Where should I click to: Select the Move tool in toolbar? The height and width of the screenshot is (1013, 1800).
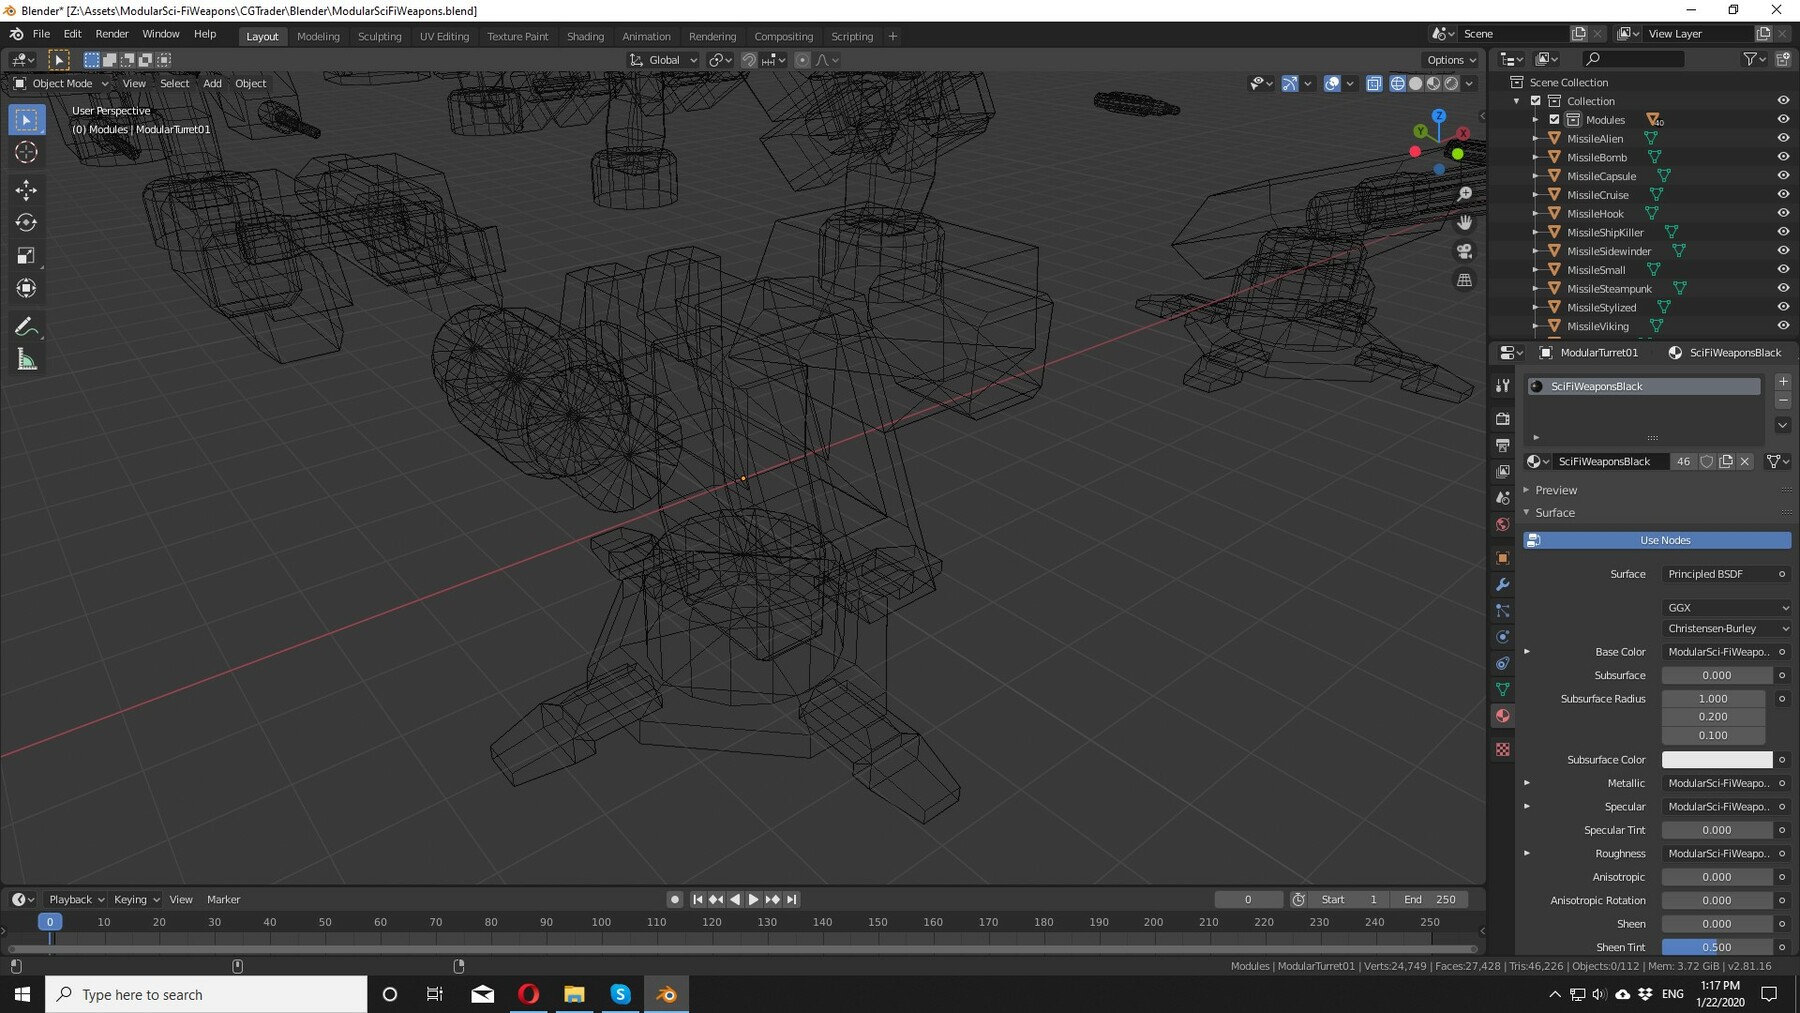point(27,189)
